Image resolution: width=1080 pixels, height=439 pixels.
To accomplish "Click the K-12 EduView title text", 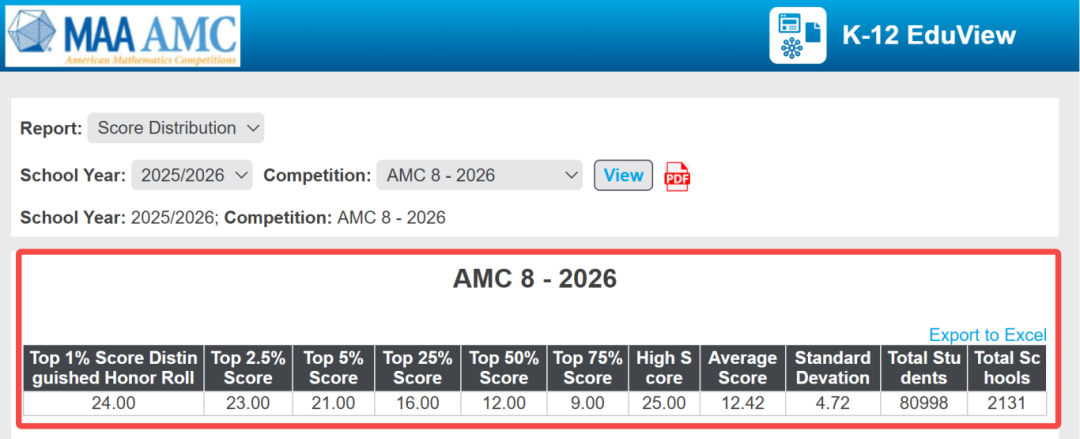I will (x=928, y=36).
